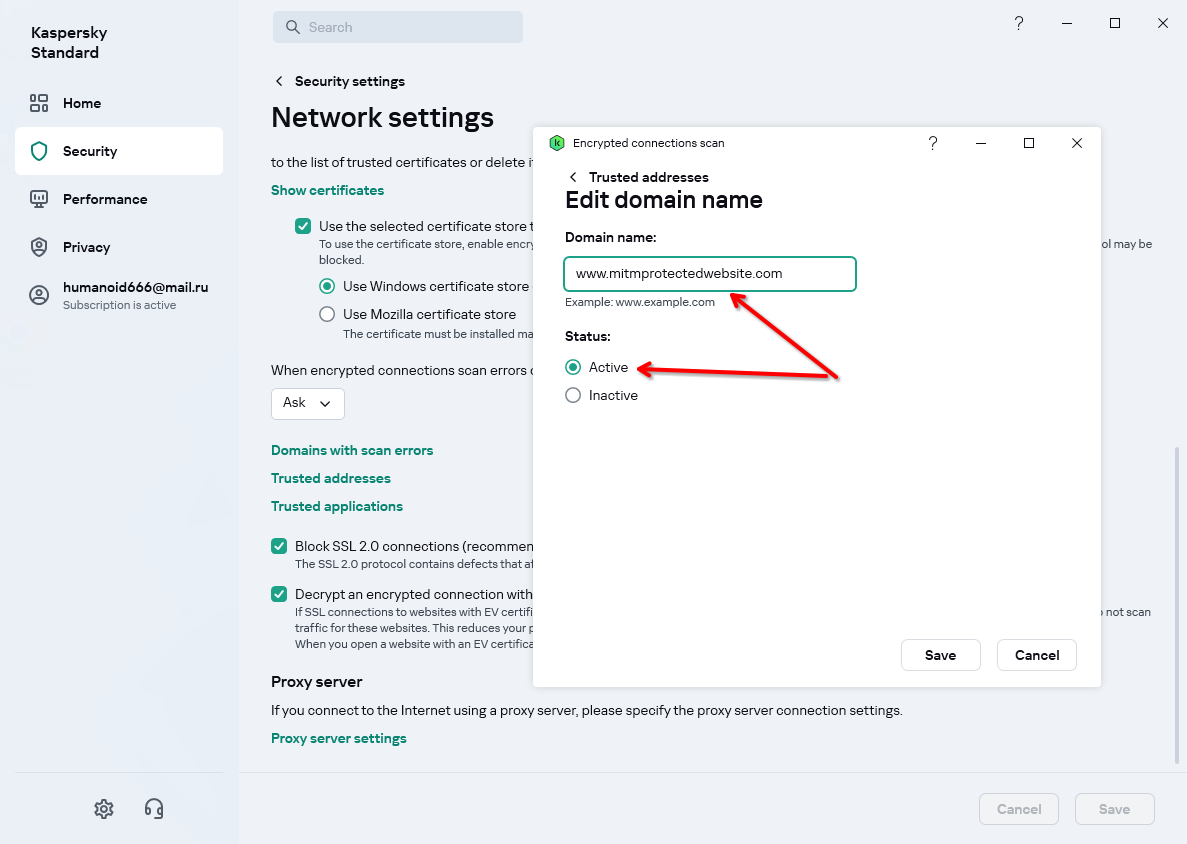Click the Kaspersky logo in dialog title
This screenshot has height=844, width=1187.
[x=556, y=143]
